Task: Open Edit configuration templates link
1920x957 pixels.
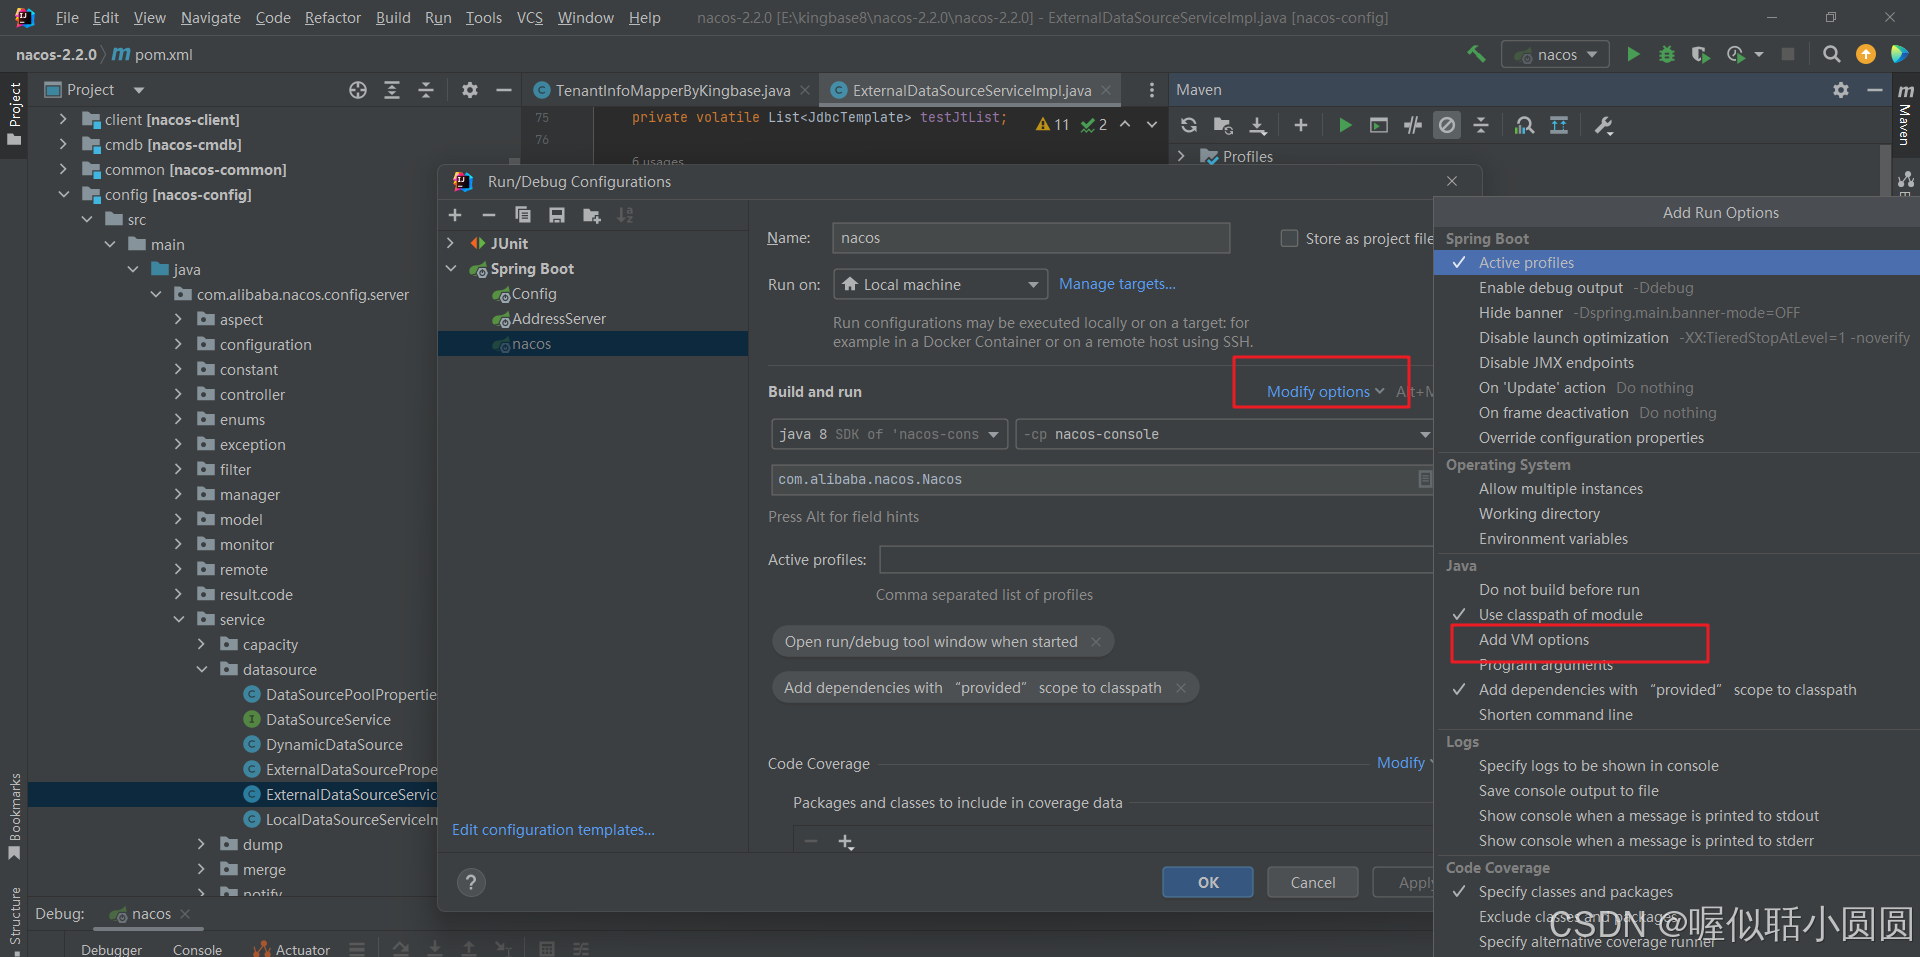Action: coord(553,830)
